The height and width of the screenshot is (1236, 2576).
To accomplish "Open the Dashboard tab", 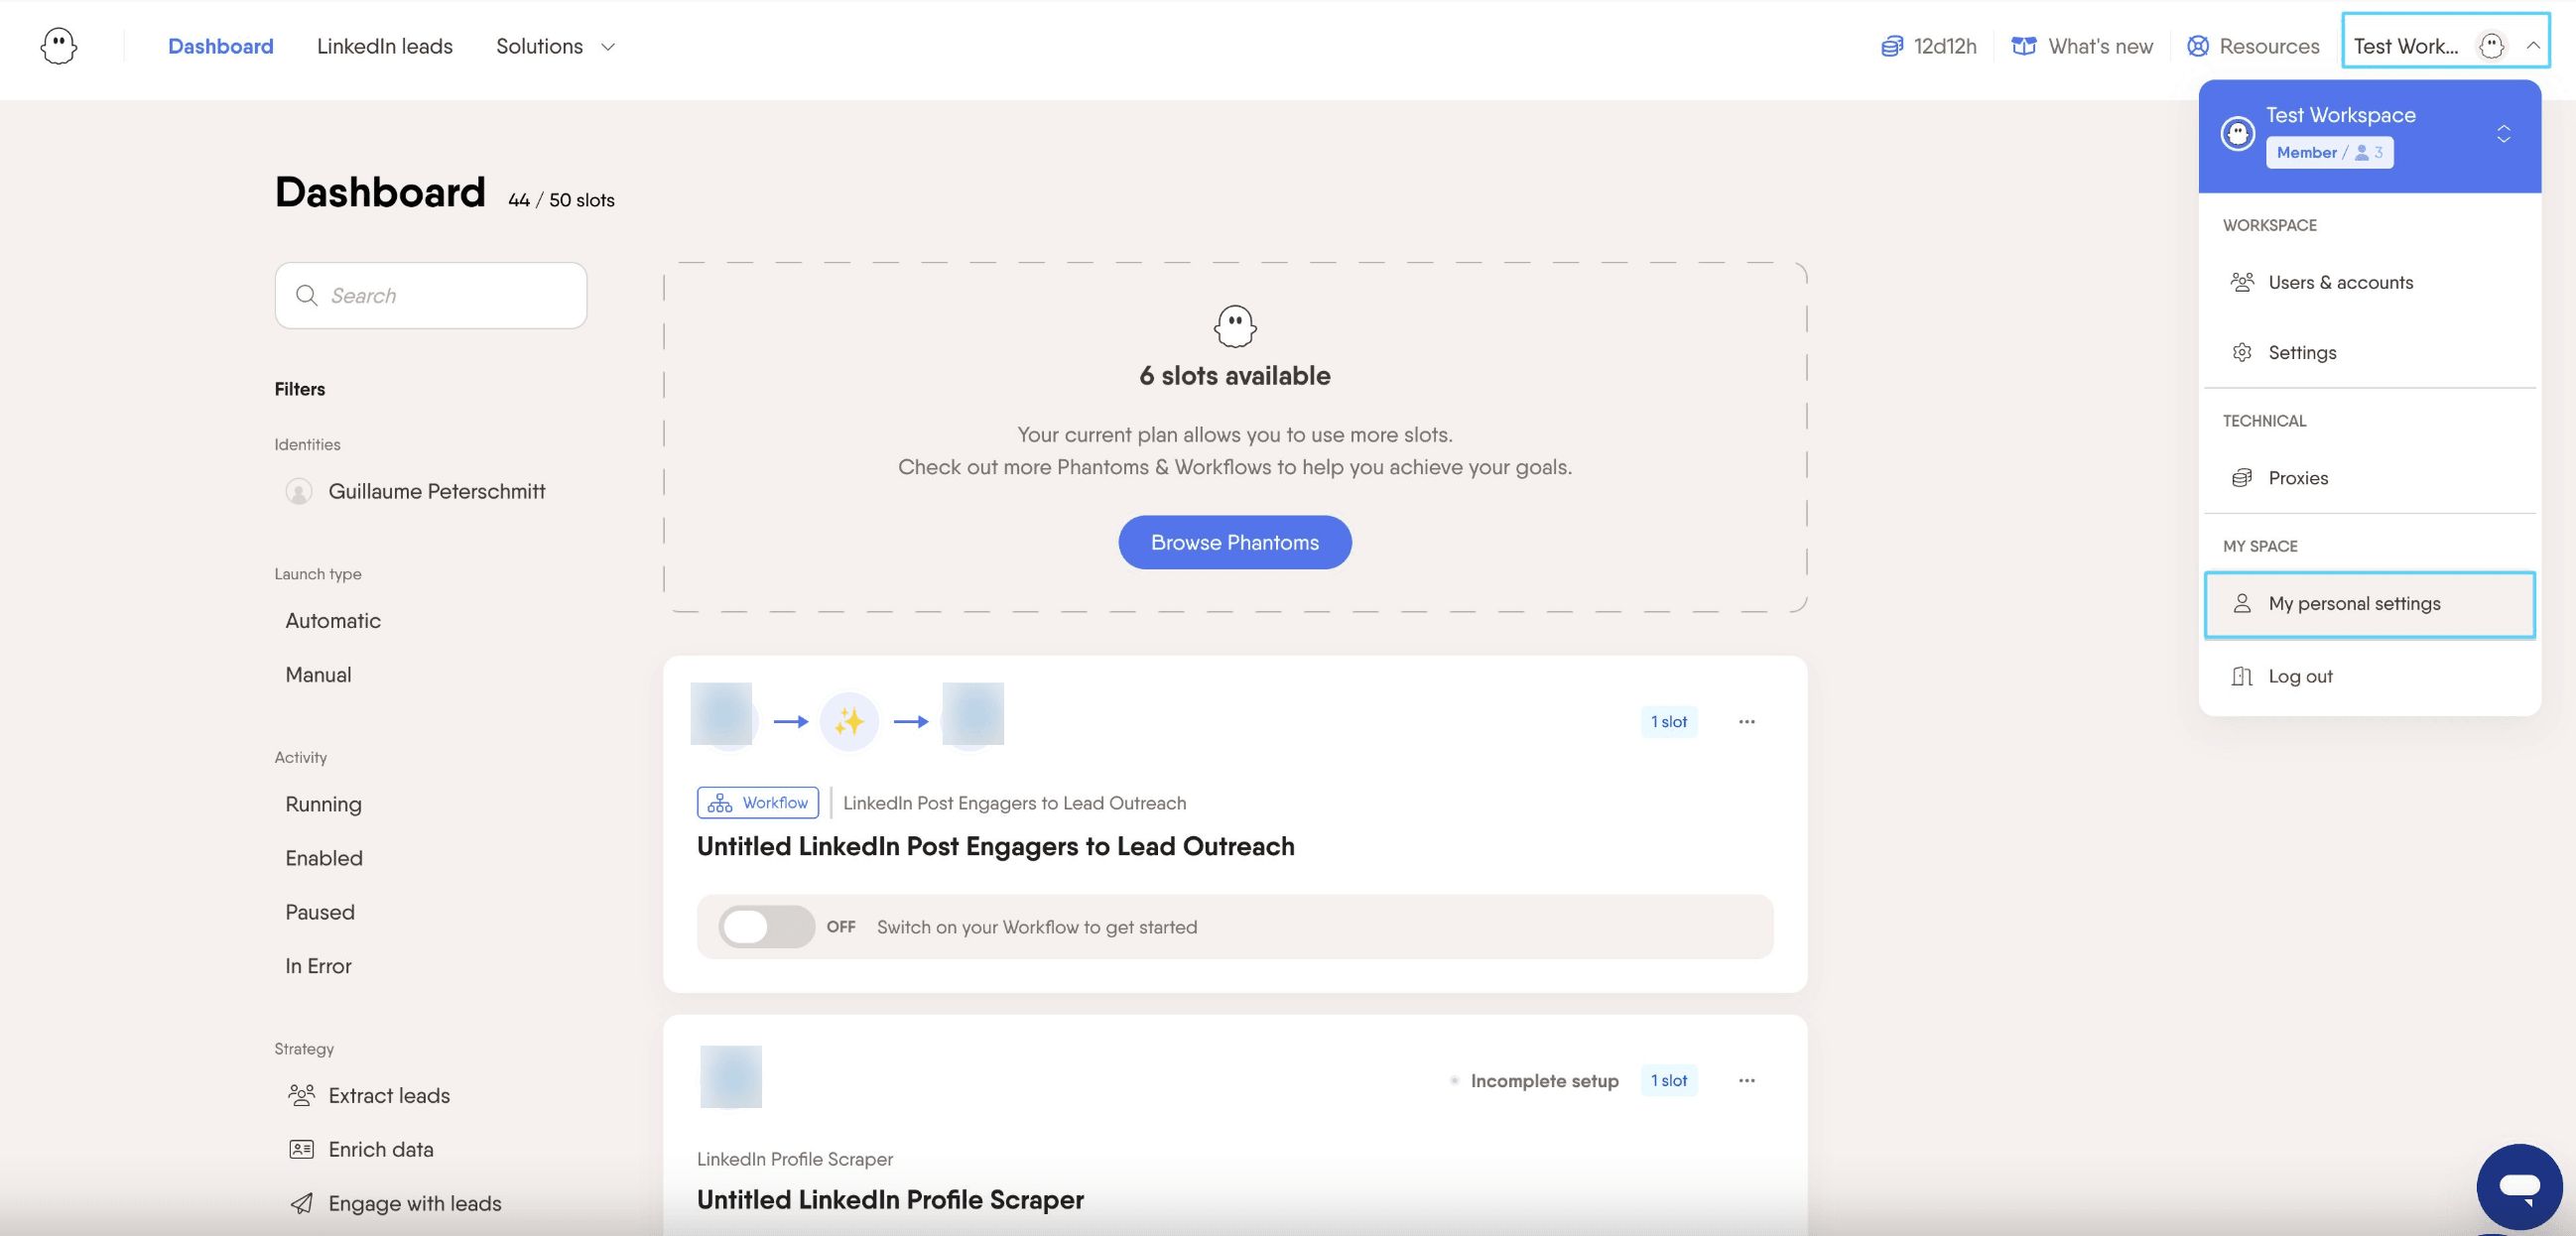I will tap(220, 46).
